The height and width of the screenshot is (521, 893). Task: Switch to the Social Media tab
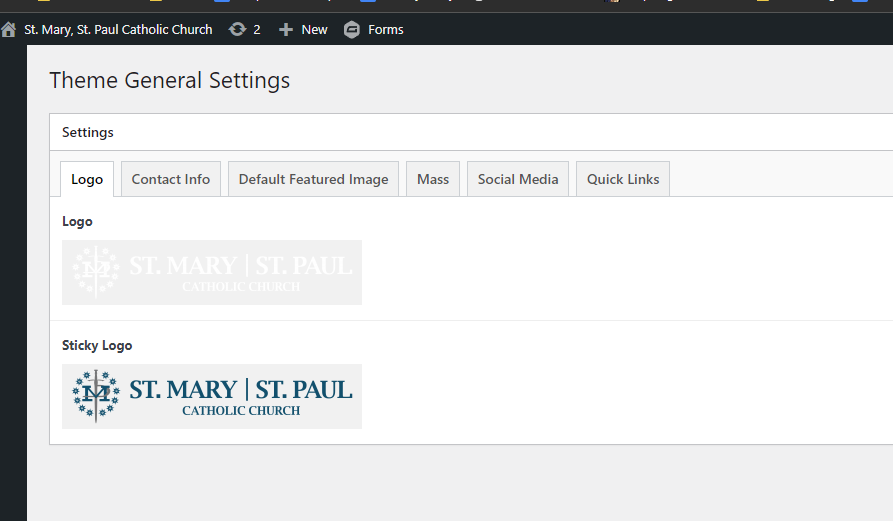pyautogui.click(x=518, y=179)
